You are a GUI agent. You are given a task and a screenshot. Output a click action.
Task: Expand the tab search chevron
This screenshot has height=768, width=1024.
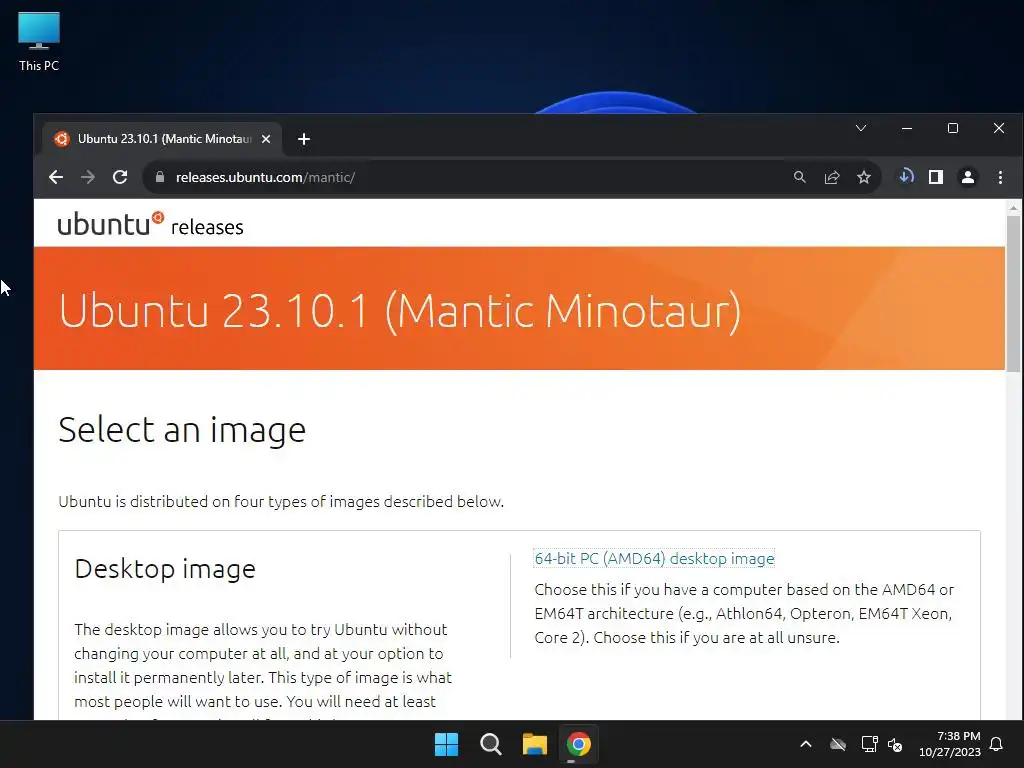(861, 128)
